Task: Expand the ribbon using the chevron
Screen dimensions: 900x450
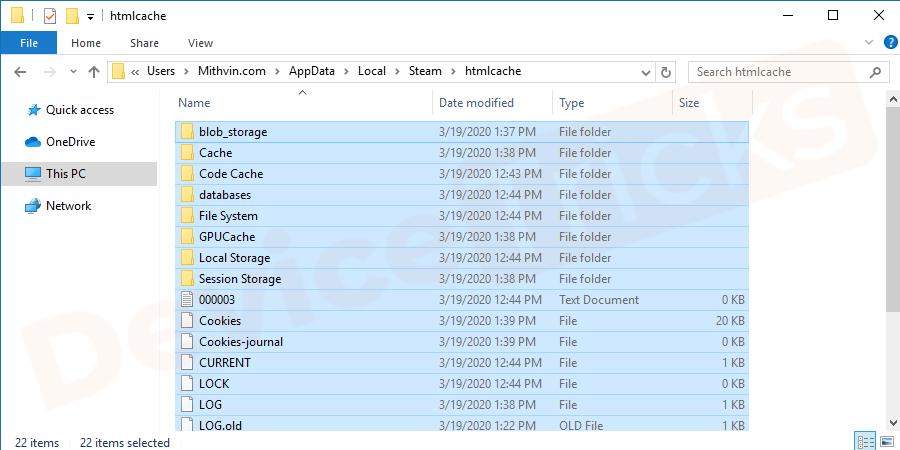Action: click(868, 42)
